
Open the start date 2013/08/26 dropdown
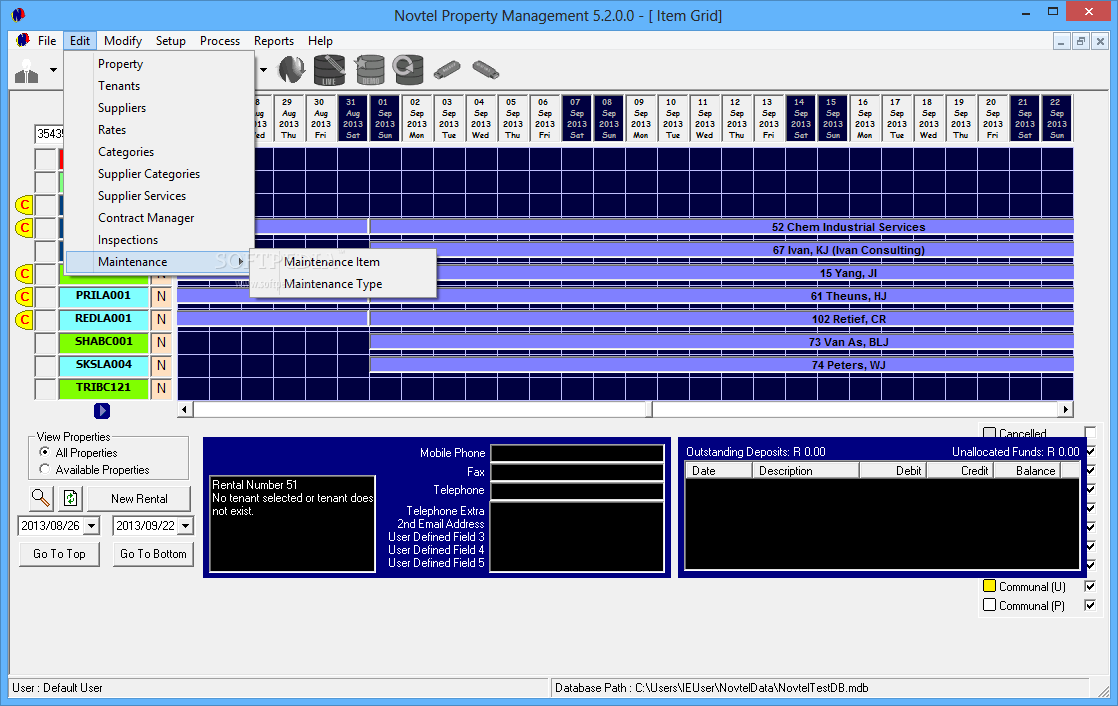91,526
